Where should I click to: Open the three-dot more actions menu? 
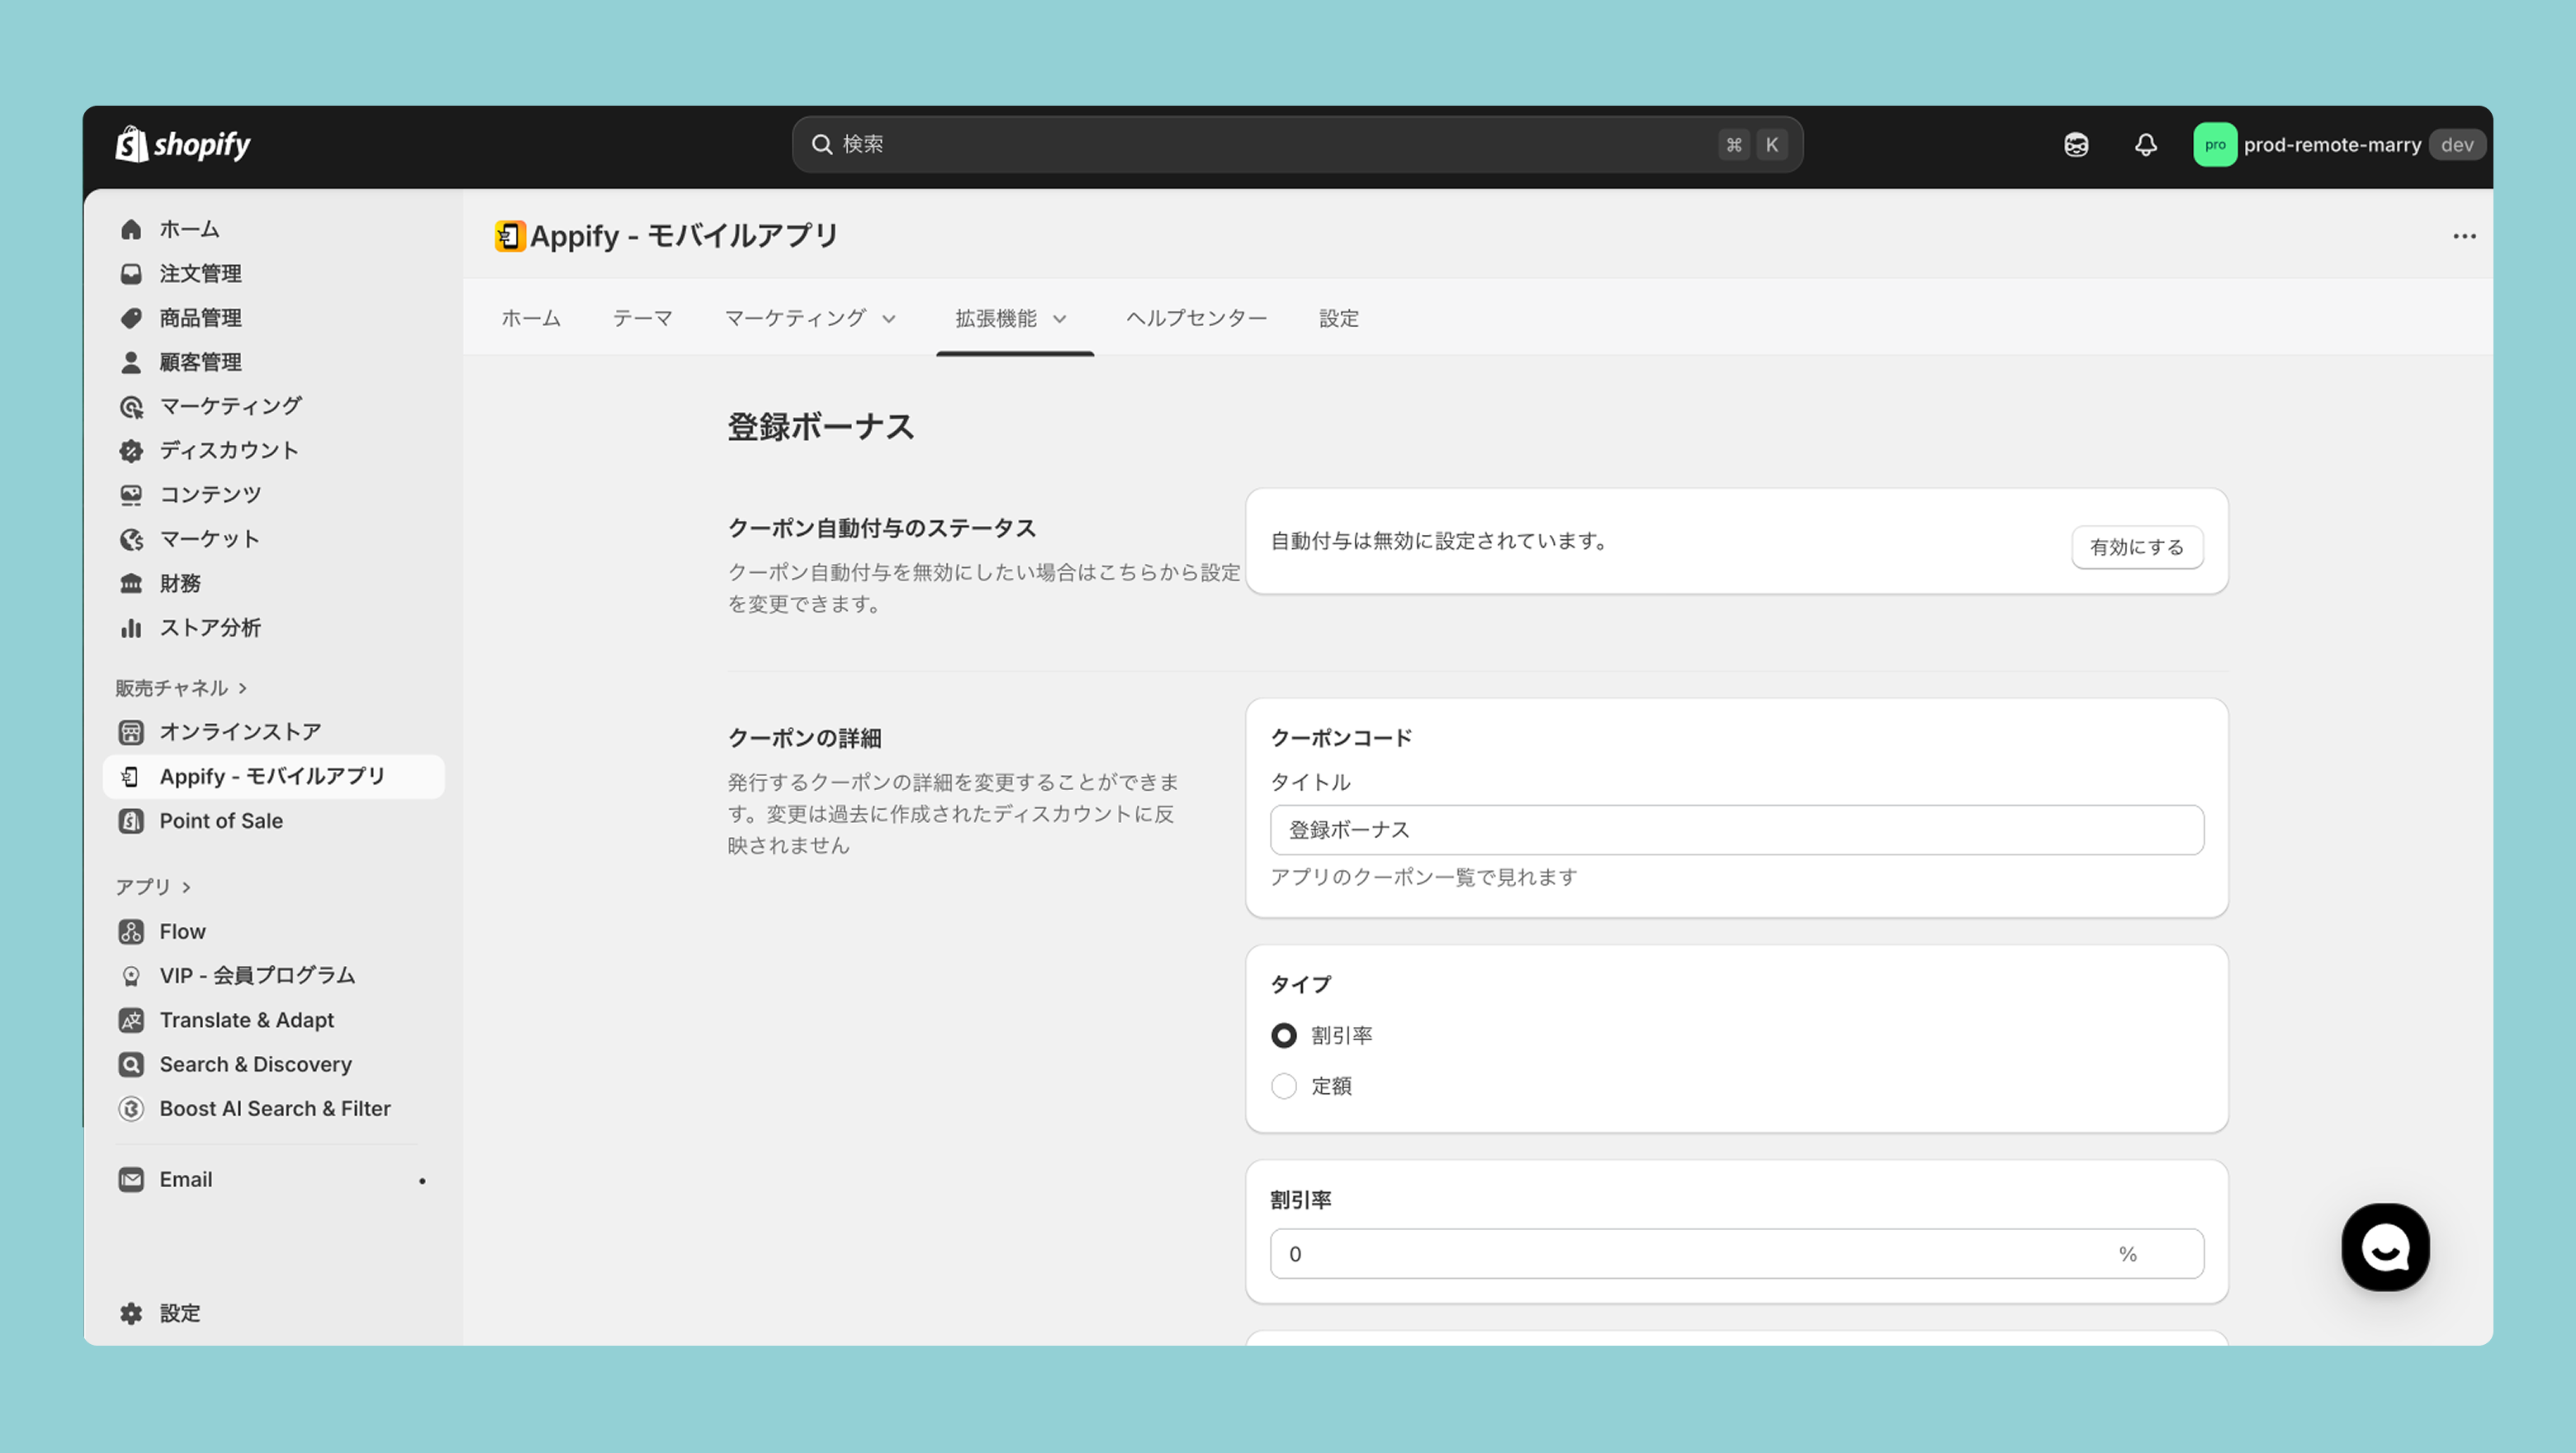pyautogui.click(x=2464, y=237)
